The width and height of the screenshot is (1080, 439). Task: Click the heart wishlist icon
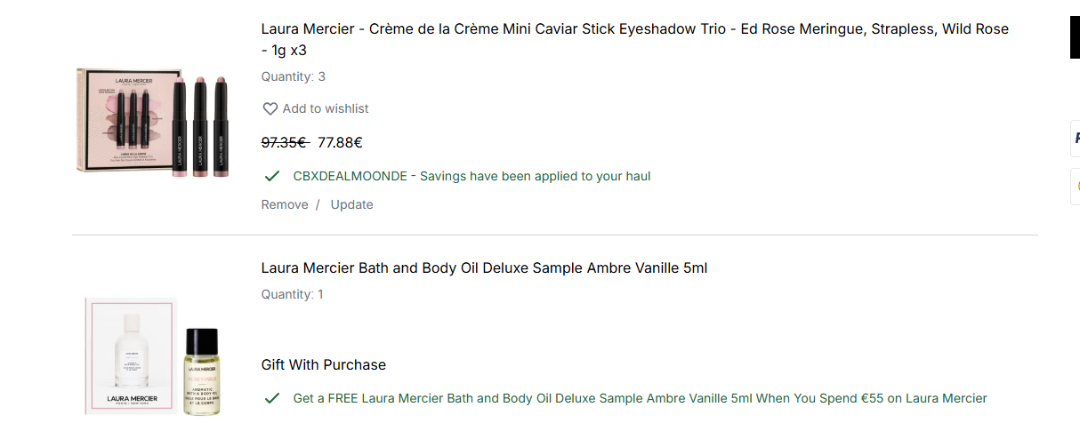(x=270, y=109)
